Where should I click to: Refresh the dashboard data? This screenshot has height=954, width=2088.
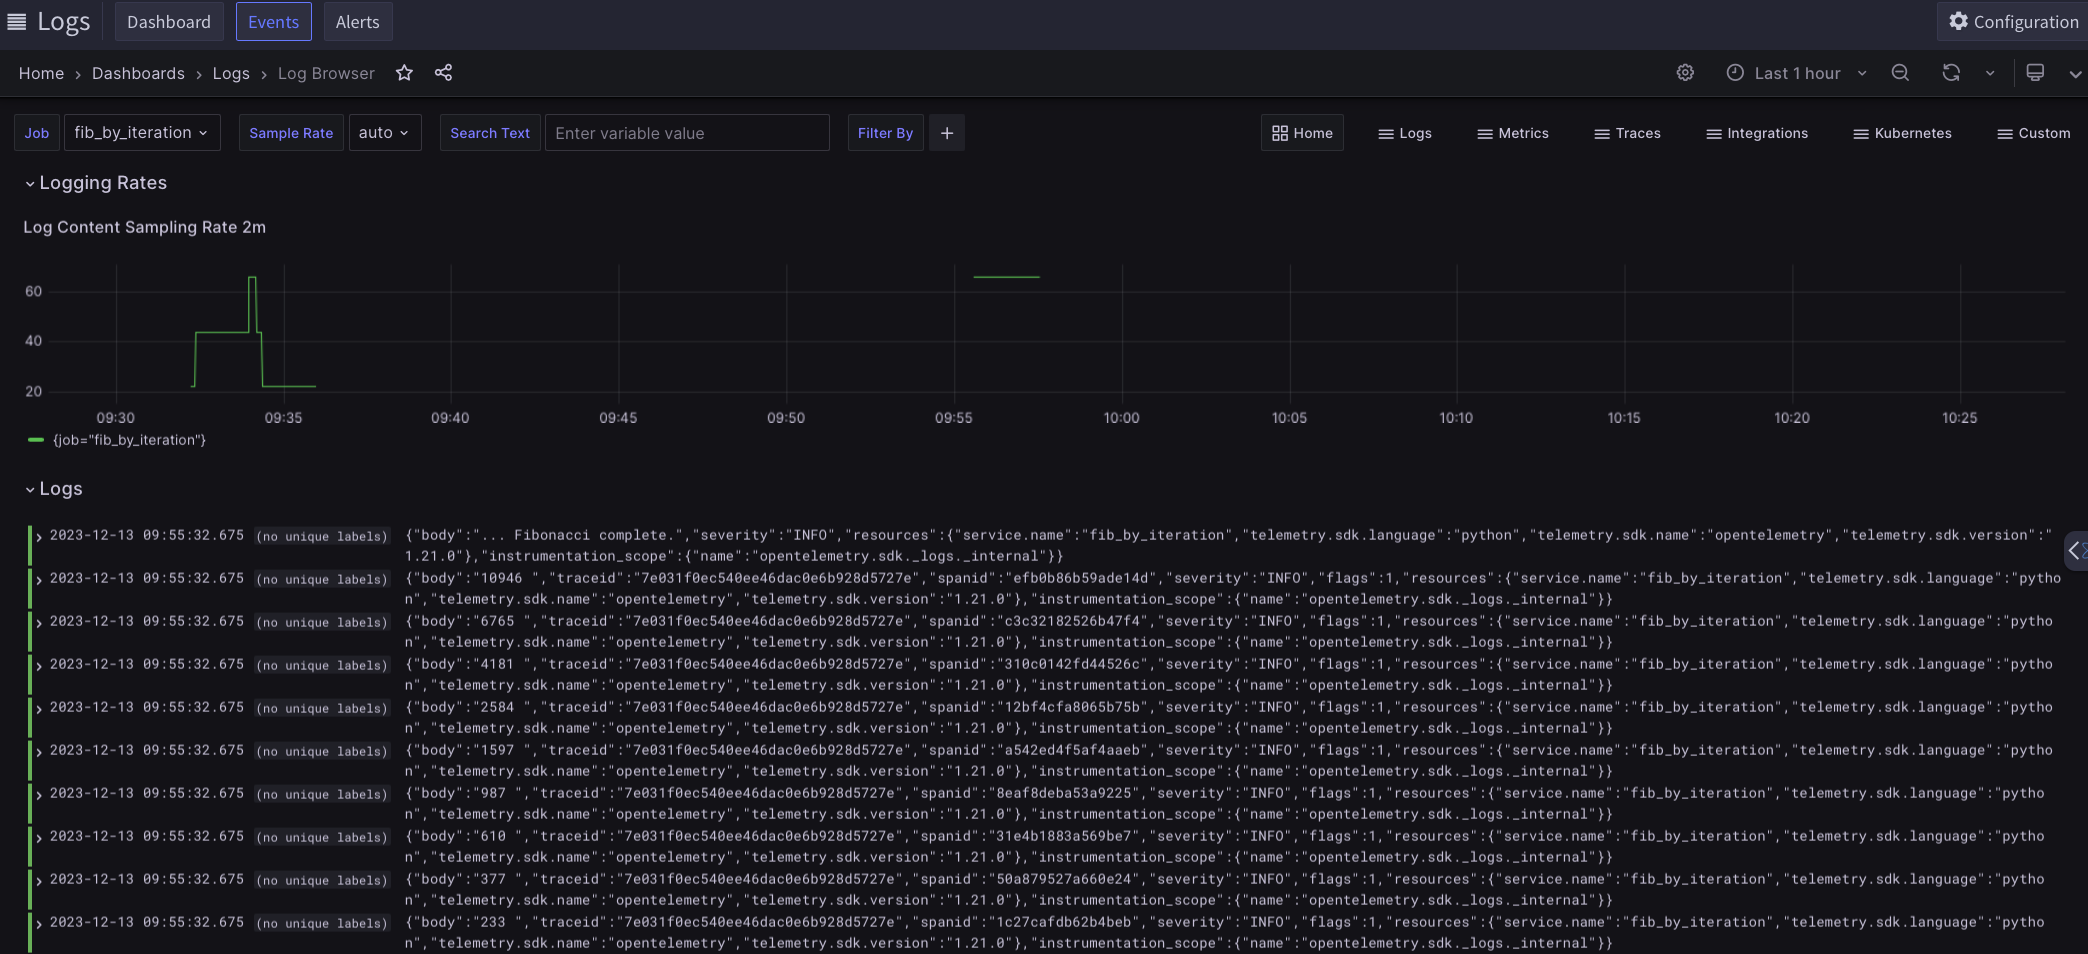[1949, 72]
